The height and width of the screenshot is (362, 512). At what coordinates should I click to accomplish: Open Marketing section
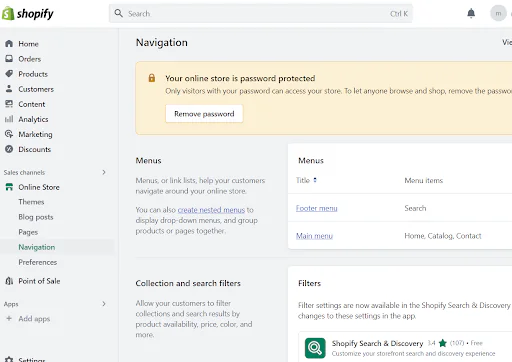pos(35,134)
